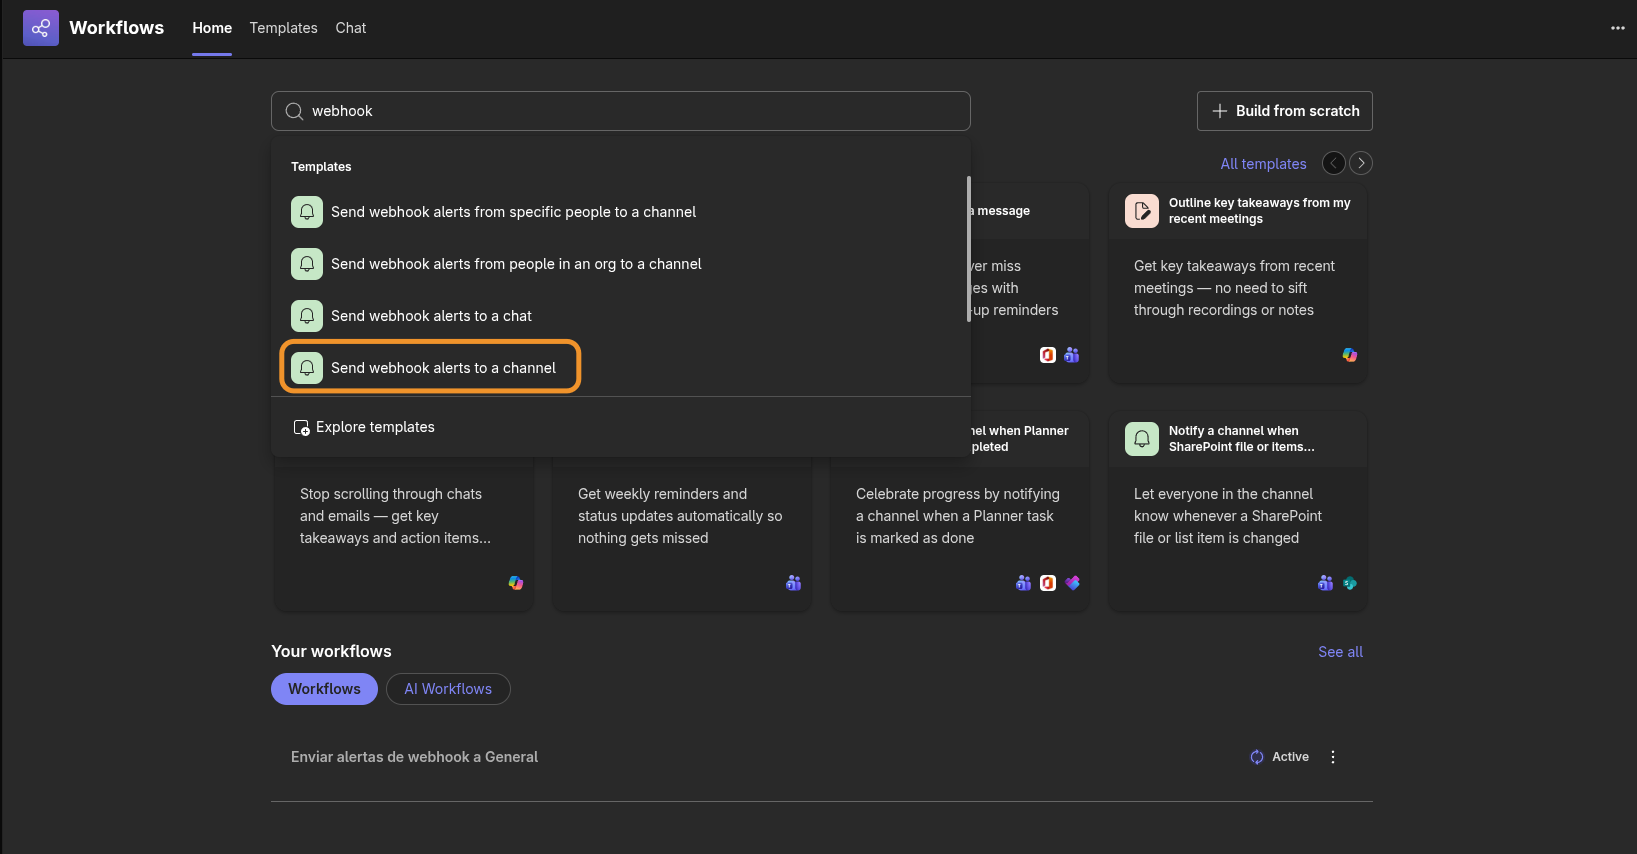Click the suggestion list scrollbar
Viewport: 1637px width, 854px height.
coord(968,248)
